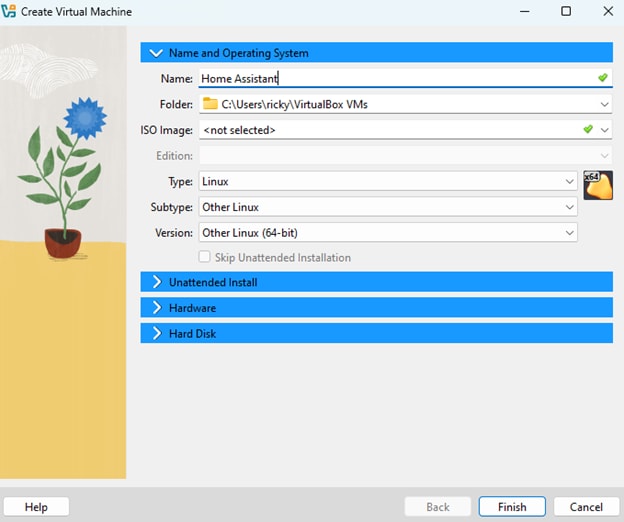
Task: Click the 'Type:' label
Action: pos(180,182)
